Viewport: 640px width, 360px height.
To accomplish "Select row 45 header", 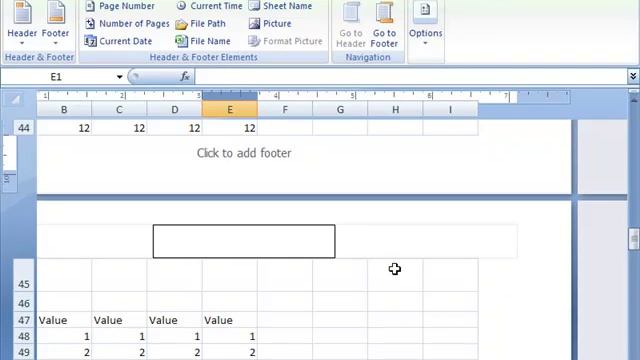I will (x=24, y=275).
